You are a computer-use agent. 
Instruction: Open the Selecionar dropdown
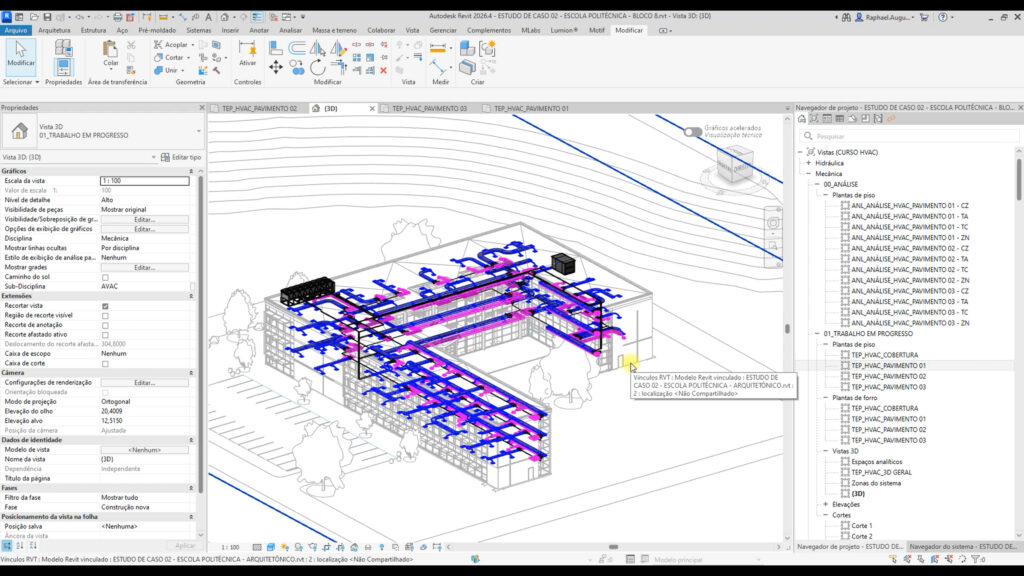pos(21,82)
